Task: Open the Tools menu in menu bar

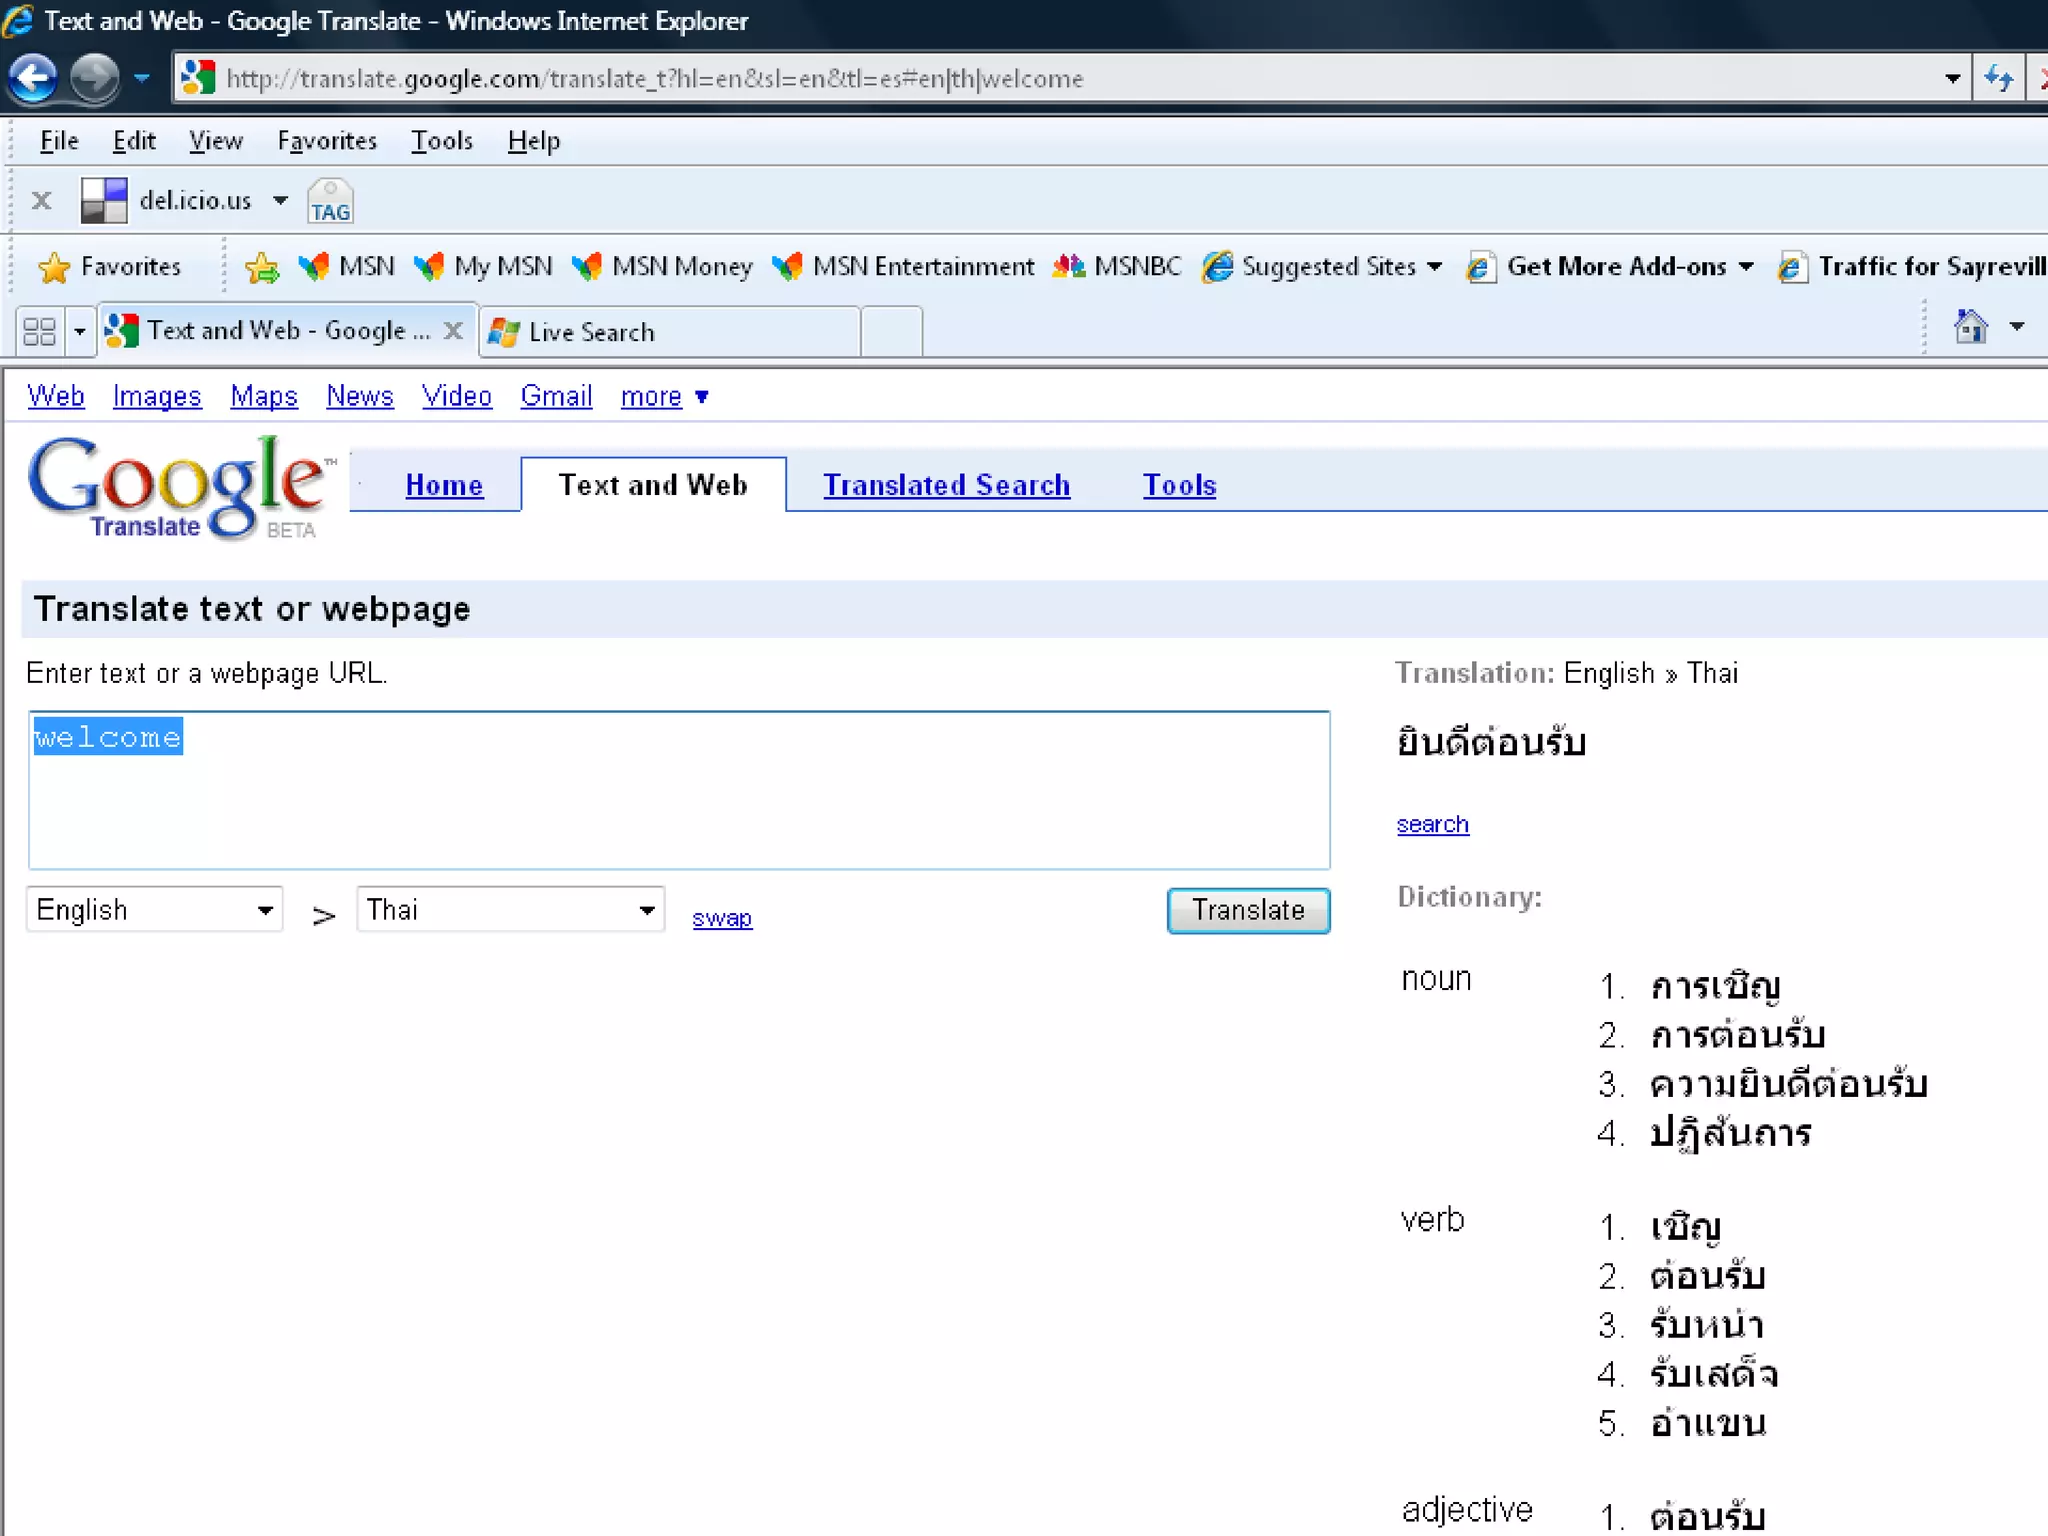Action: click(x=441, y=141)
